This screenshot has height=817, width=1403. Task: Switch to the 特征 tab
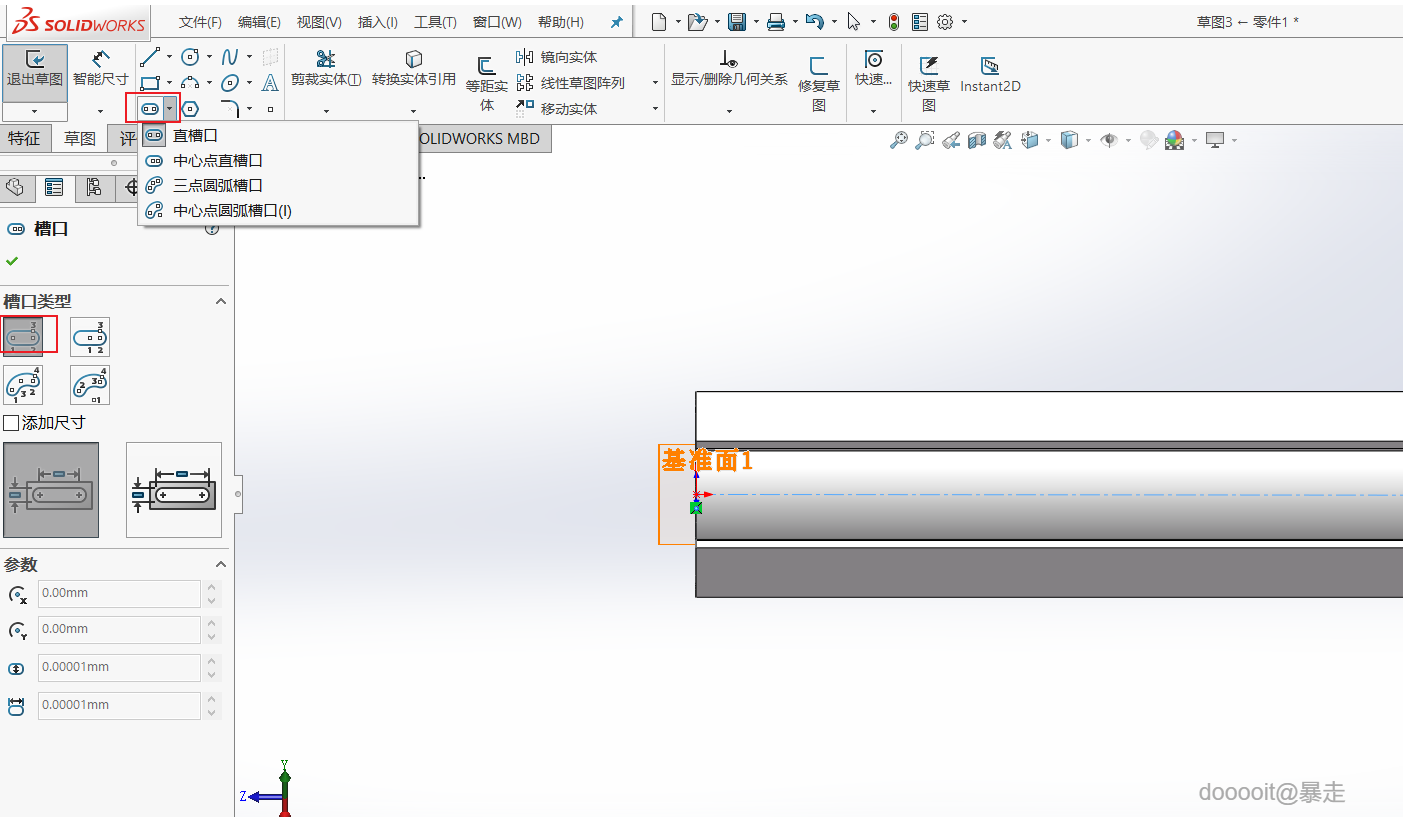coord(24,139)
